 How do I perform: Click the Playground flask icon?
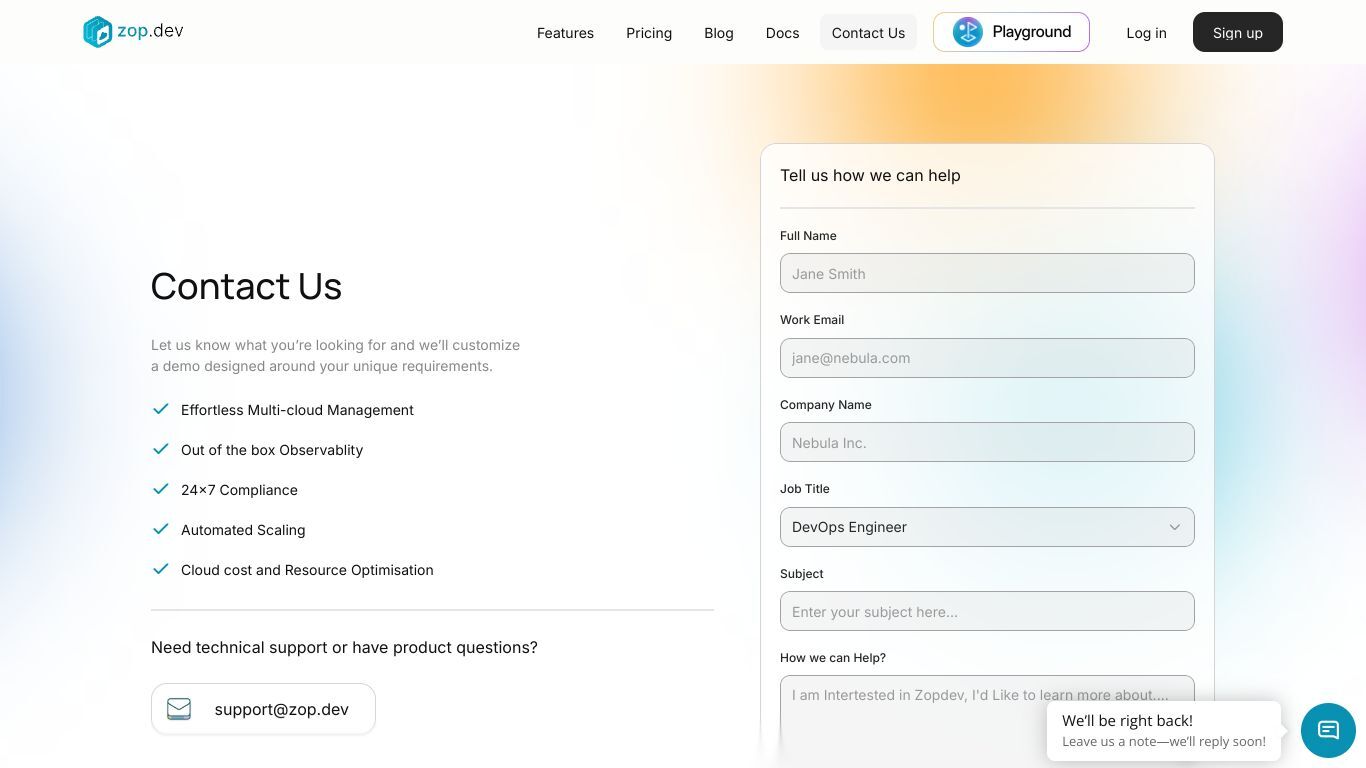click(x=967, y=32)
